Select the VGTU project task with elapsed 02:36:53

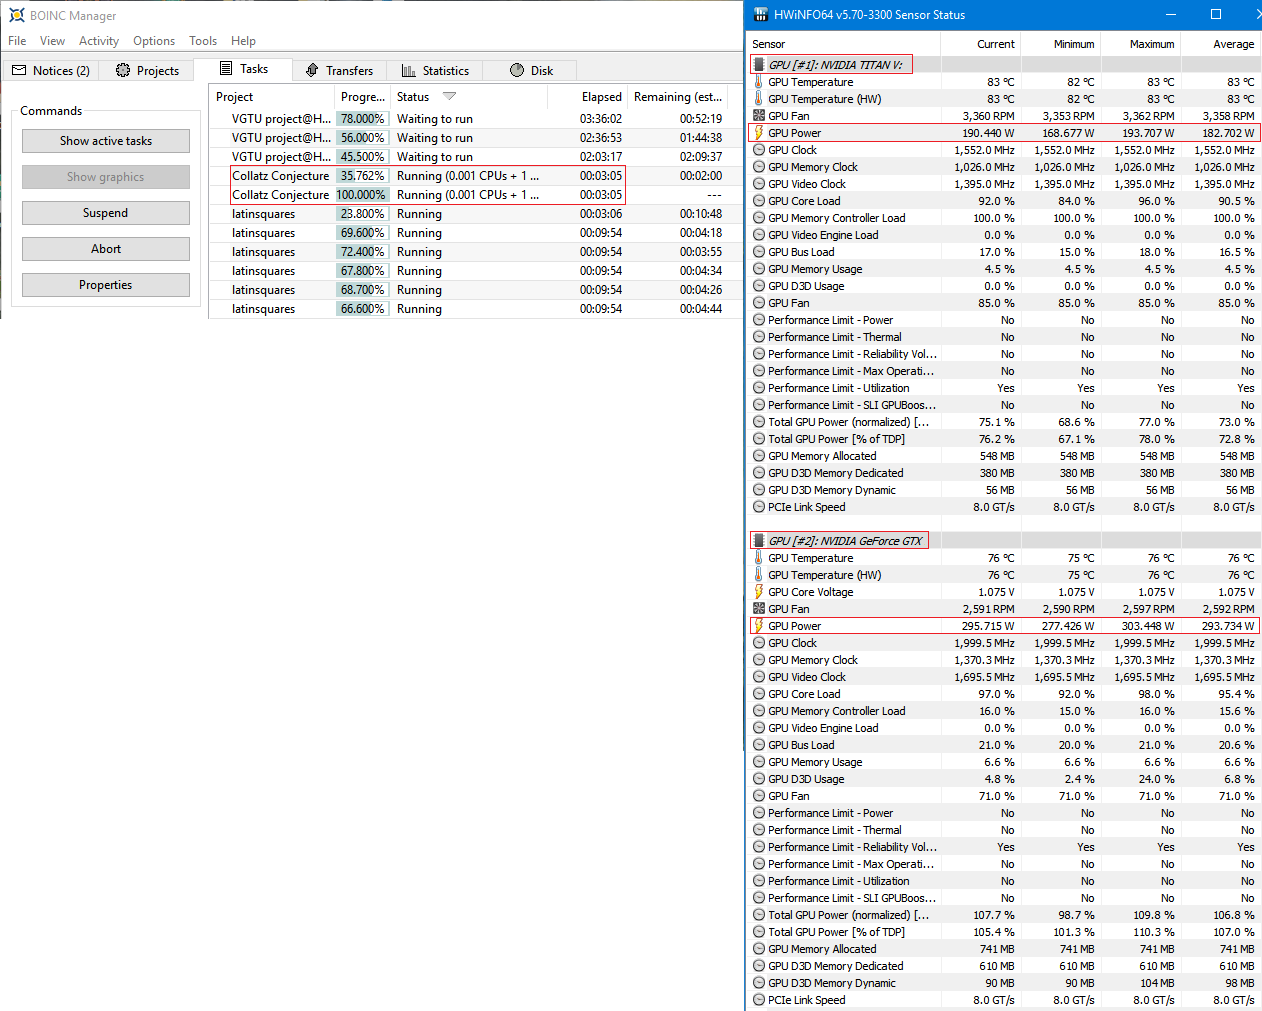point(478,138)
